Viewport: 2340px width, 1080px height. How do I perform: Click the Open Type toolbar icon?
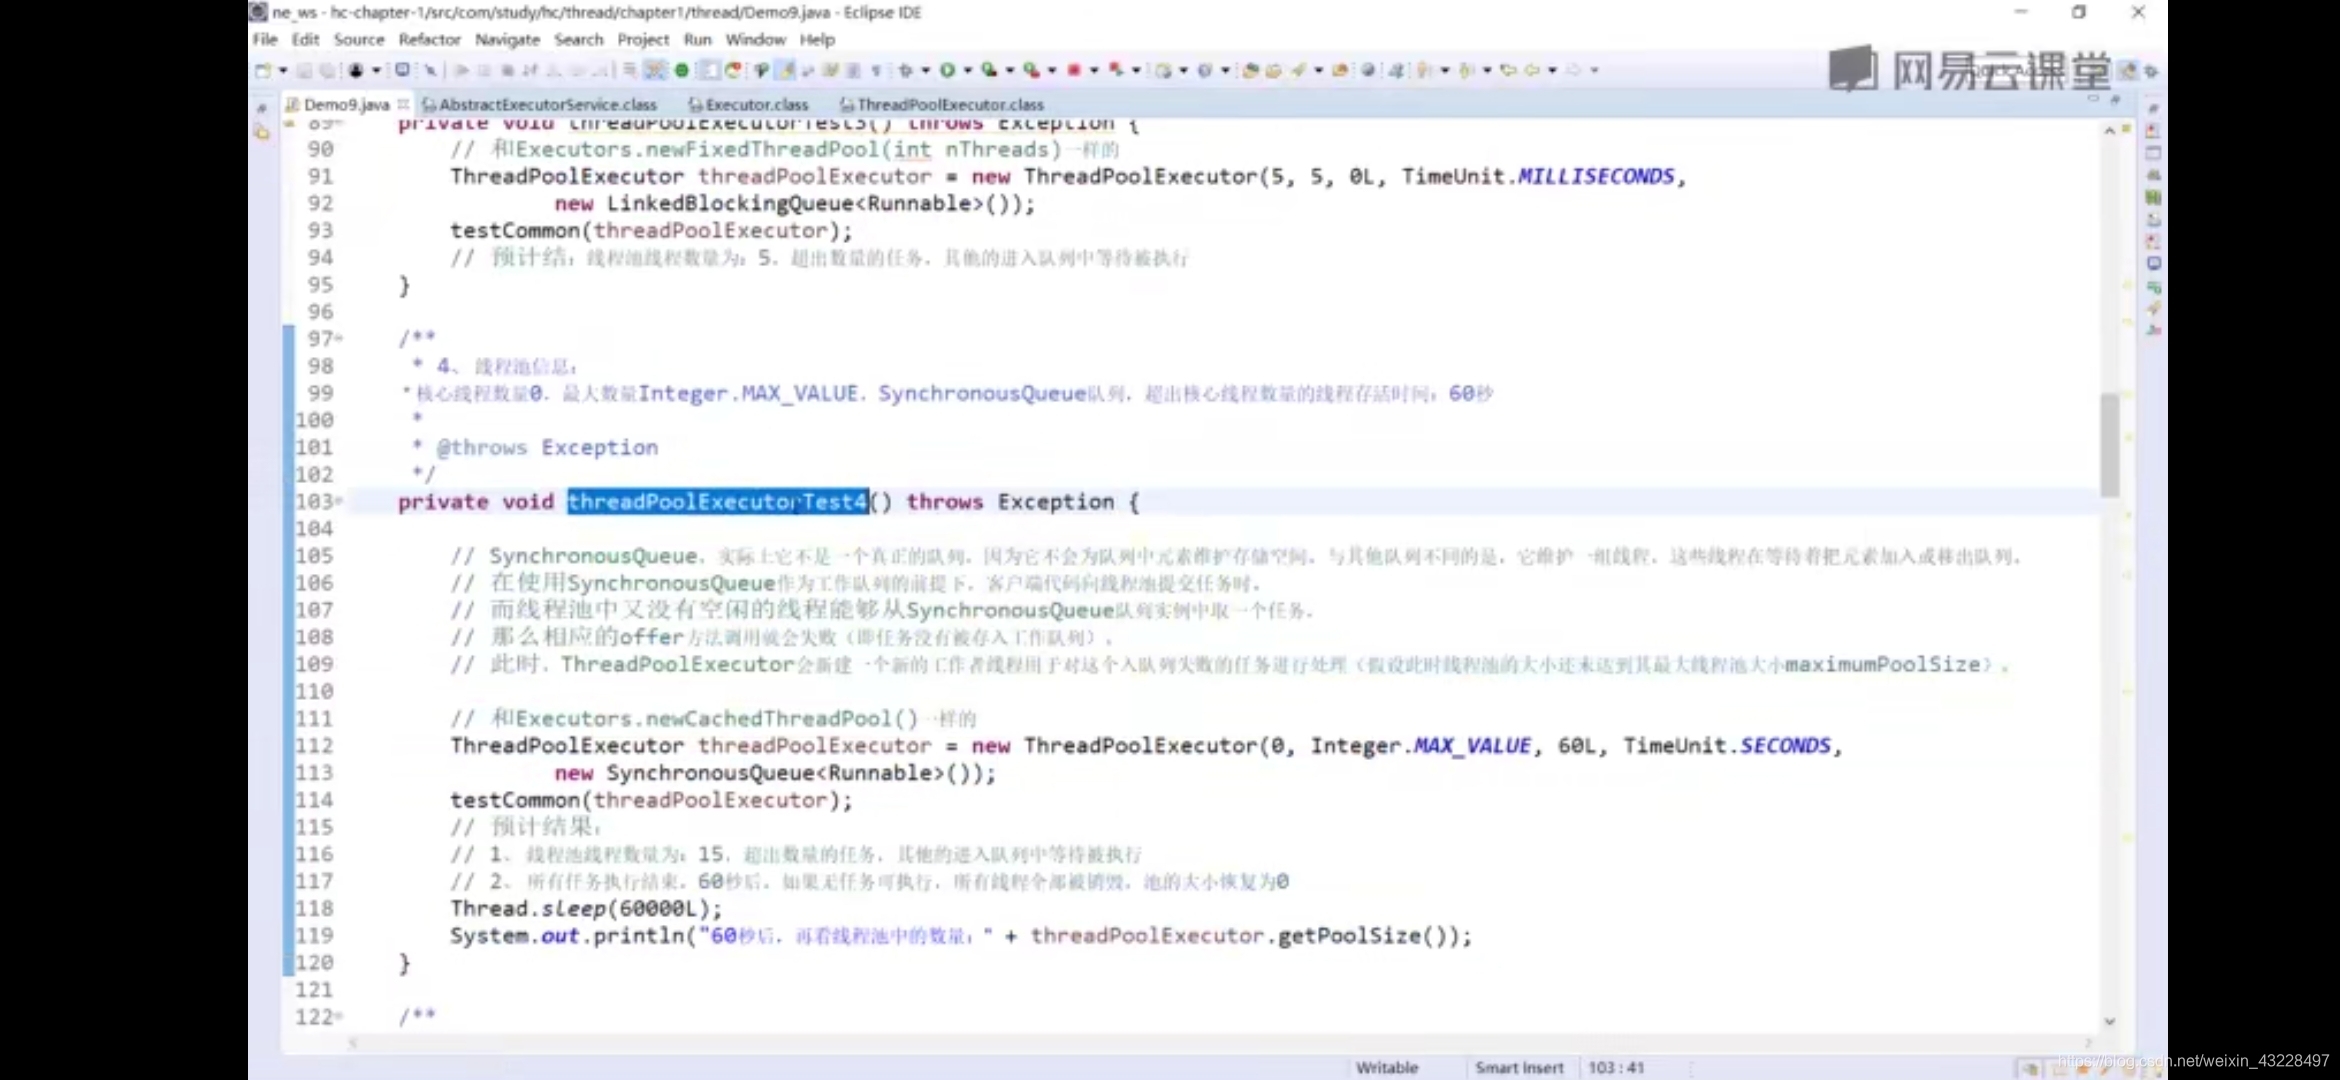click(1250, 70)
